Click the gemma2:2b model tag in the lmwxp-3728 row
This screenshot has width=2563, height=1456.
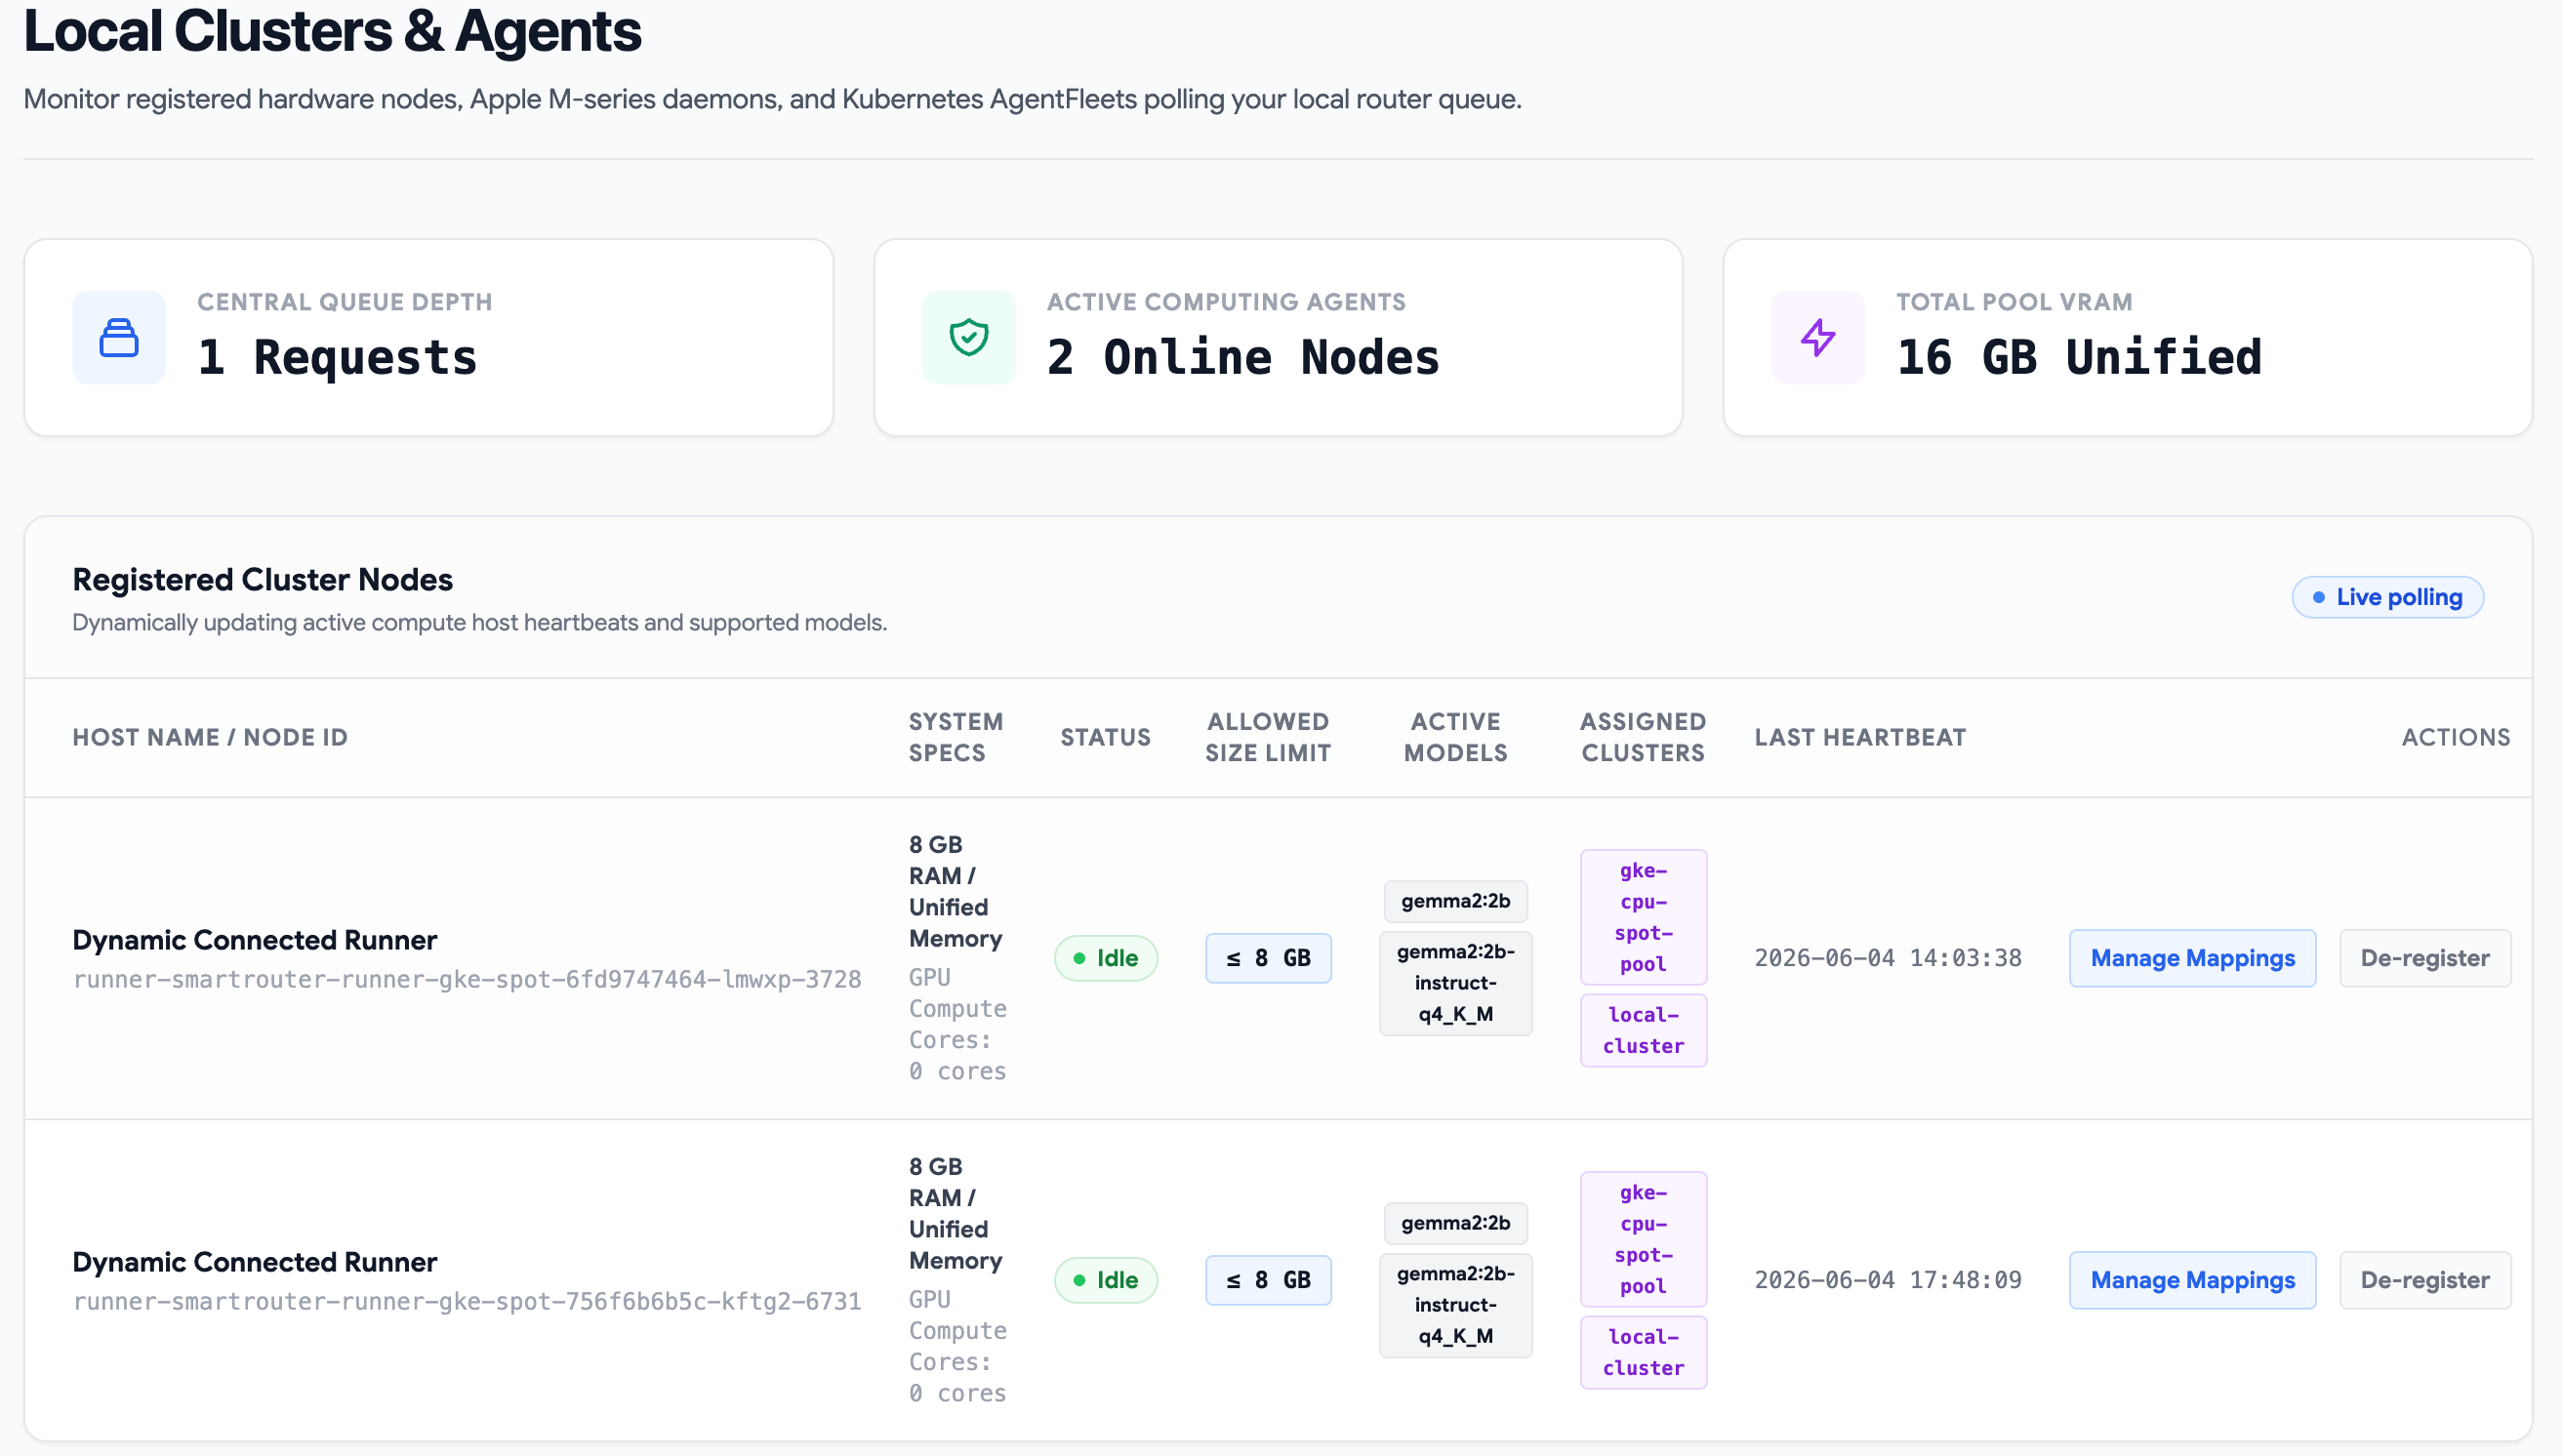pos(1455,901)
